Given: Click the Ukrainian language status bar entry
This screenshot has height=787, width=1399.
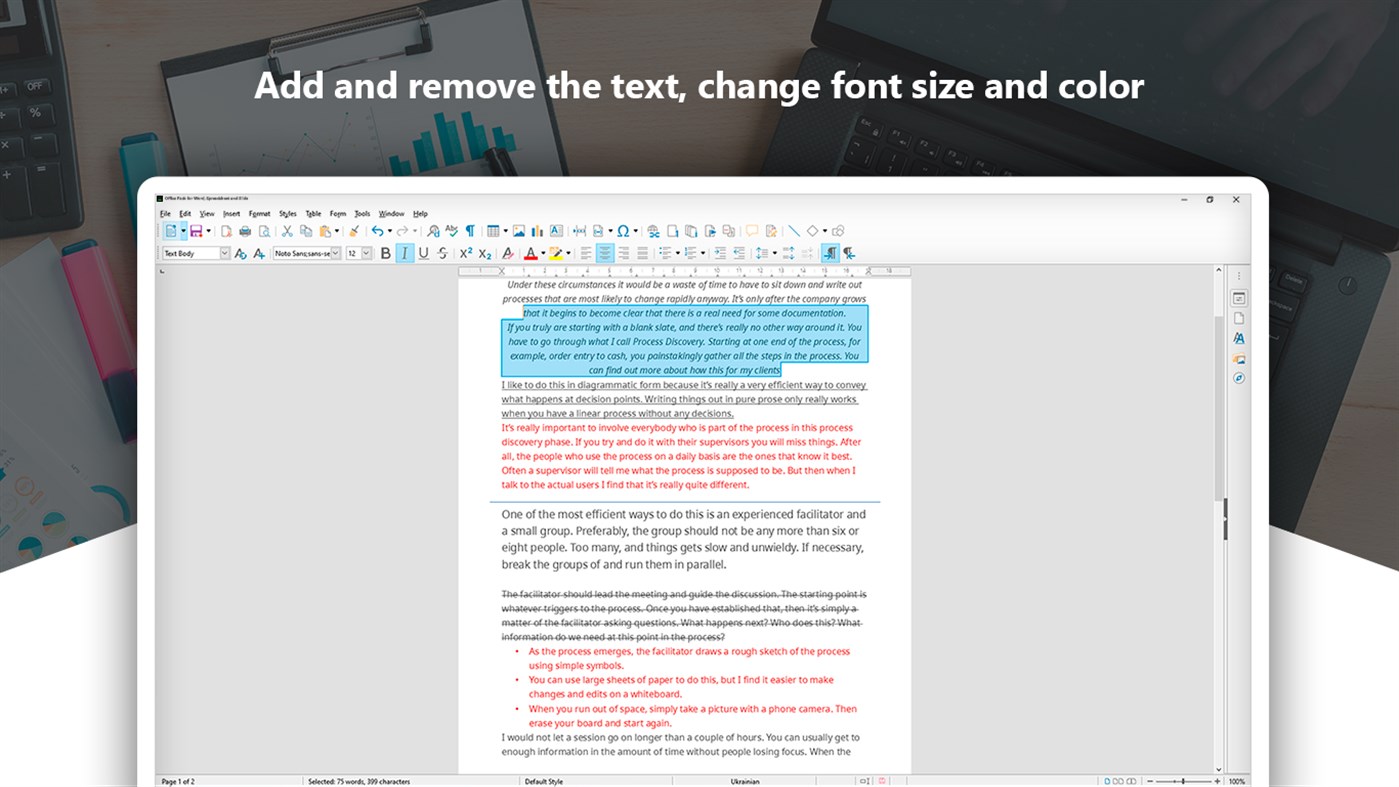Looking at the screenshot, I should coord(744,781).
